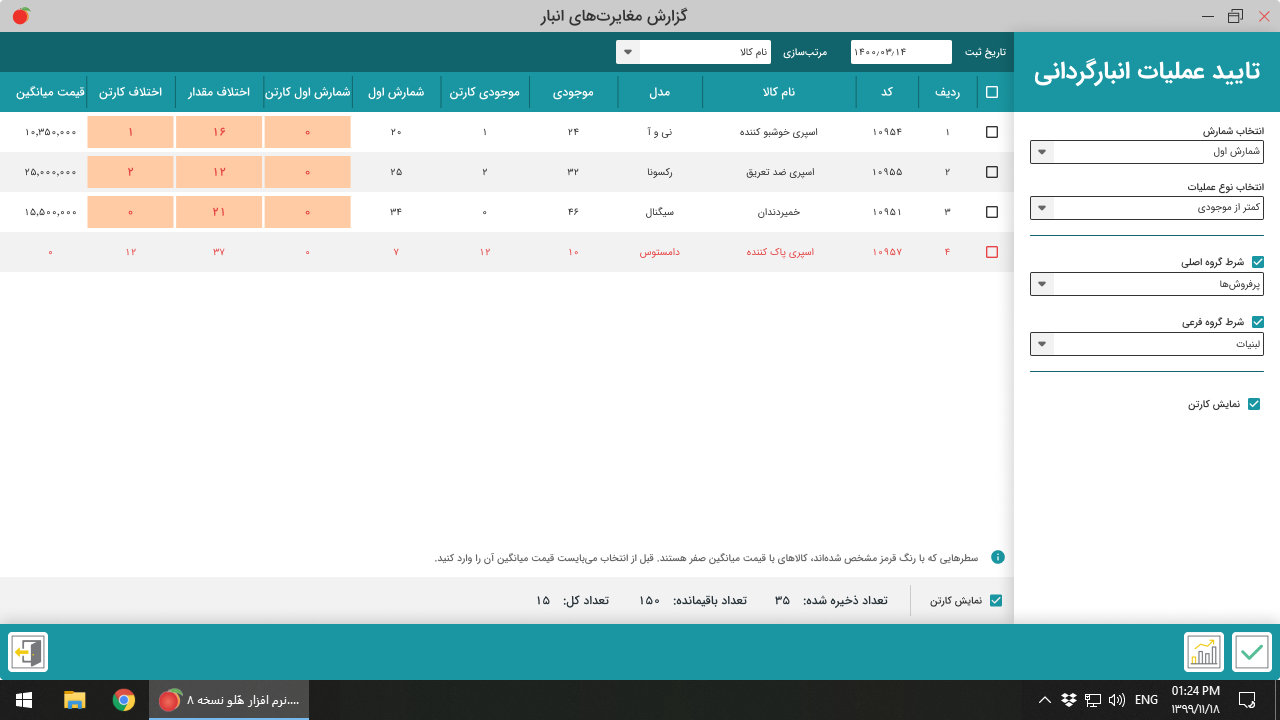Toggle نمایش کارتن checkbox in the bottom summary bar

996,601
